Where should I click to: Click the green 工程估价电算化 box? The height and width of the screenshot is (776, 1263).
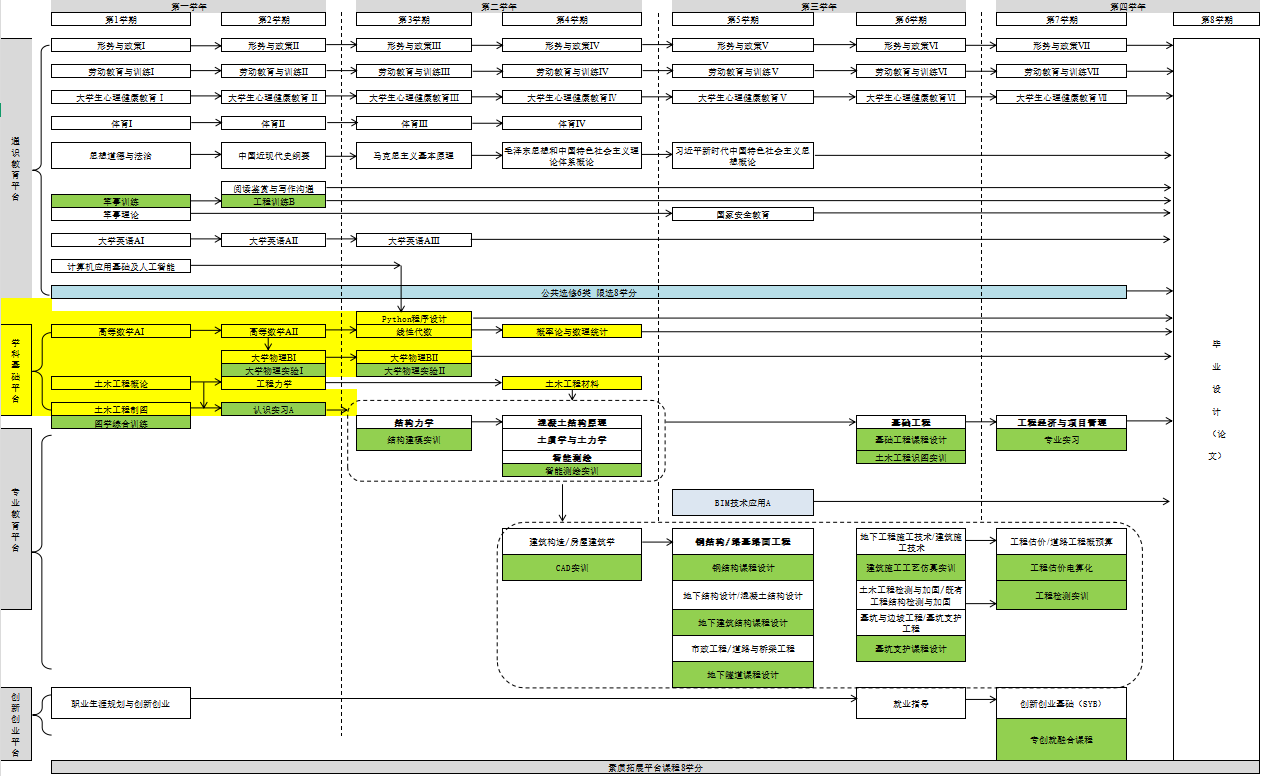(1061, 567)
